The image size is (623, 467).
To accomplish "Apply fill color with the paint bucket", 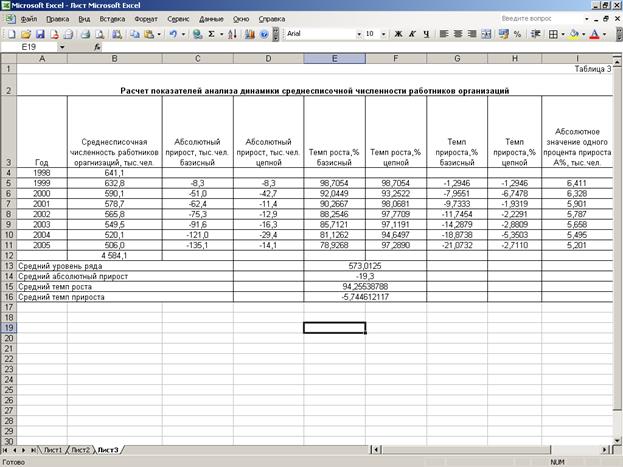I will (573, 34).
